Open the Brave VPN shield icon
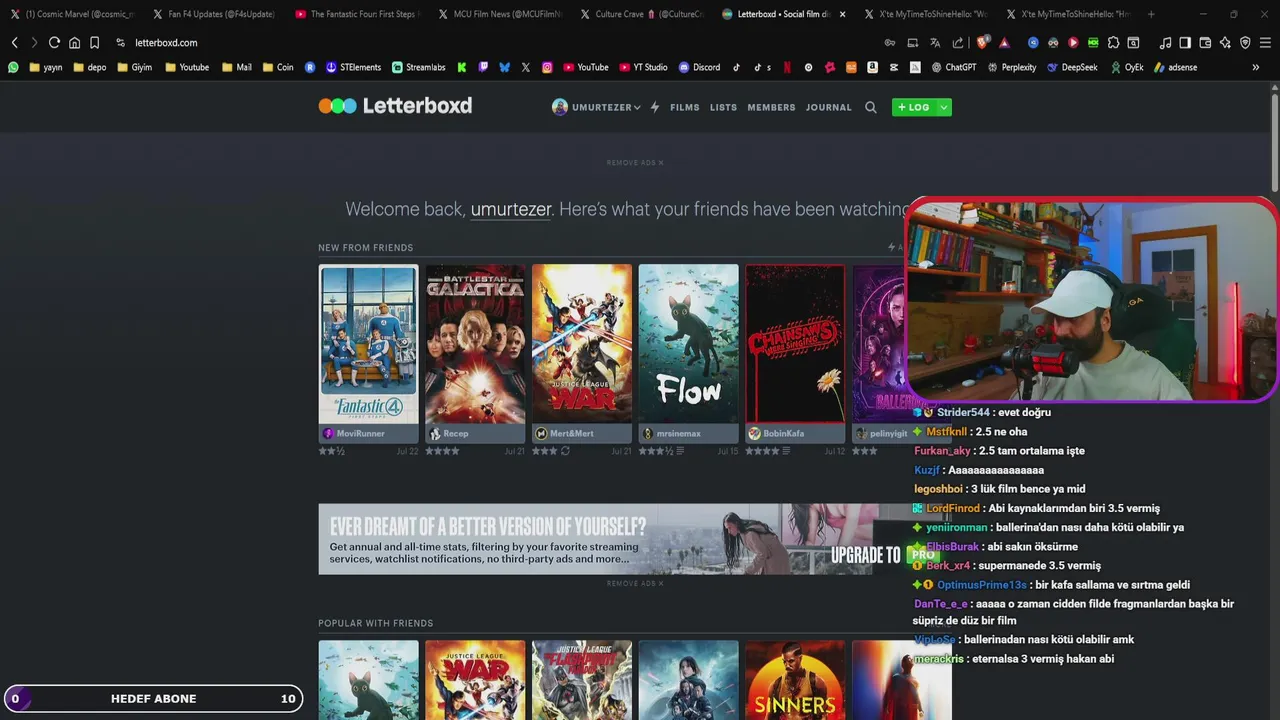 coord(1245,43)
